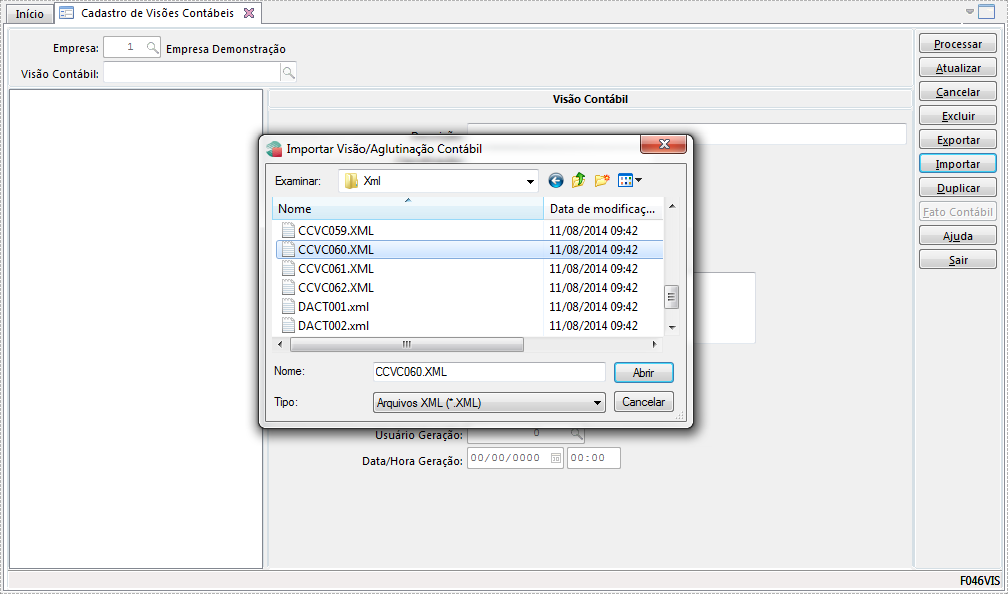Create new folder icon in dialog
1008x594 pixels.
[x=602, y=181]
